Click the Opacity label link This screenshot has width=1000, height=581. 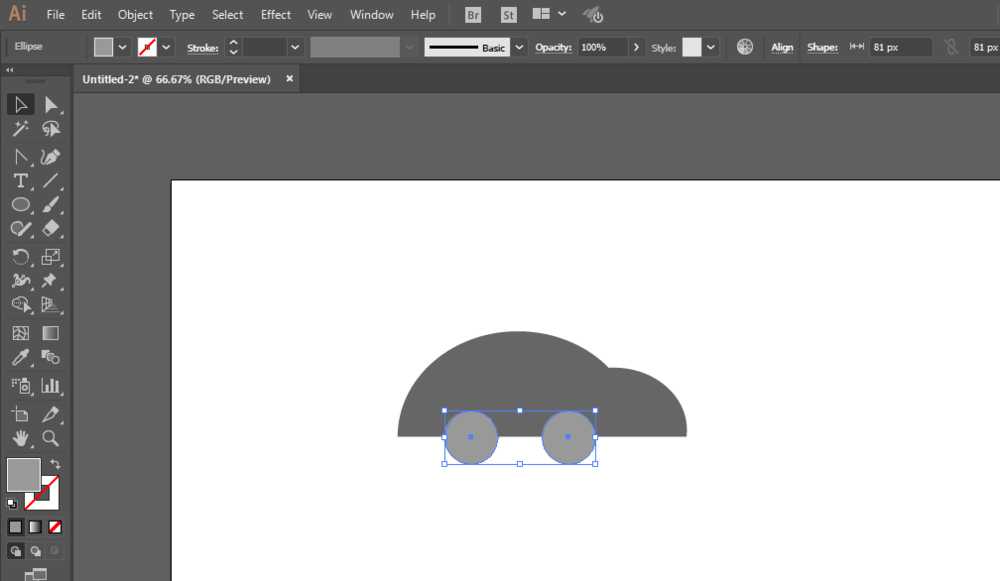coord(553,47)
